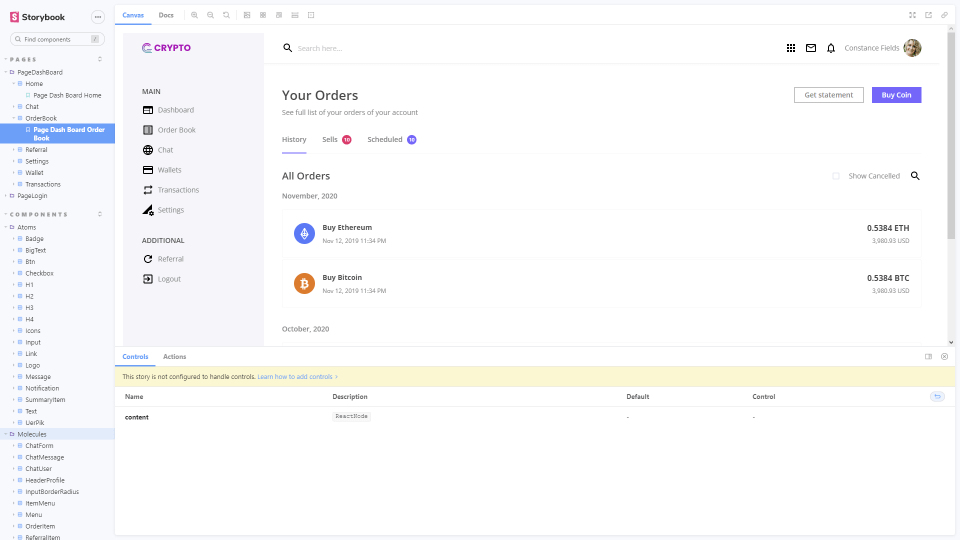Open the ChatForm component in tree

(39, 446)
